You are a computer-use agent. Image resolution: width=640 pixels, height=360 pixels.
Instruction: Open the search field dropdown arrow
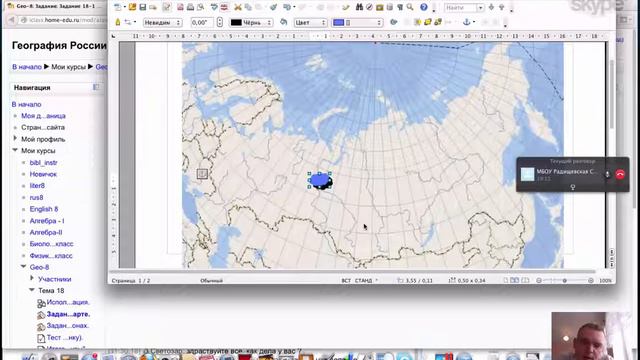click(480, 7)
